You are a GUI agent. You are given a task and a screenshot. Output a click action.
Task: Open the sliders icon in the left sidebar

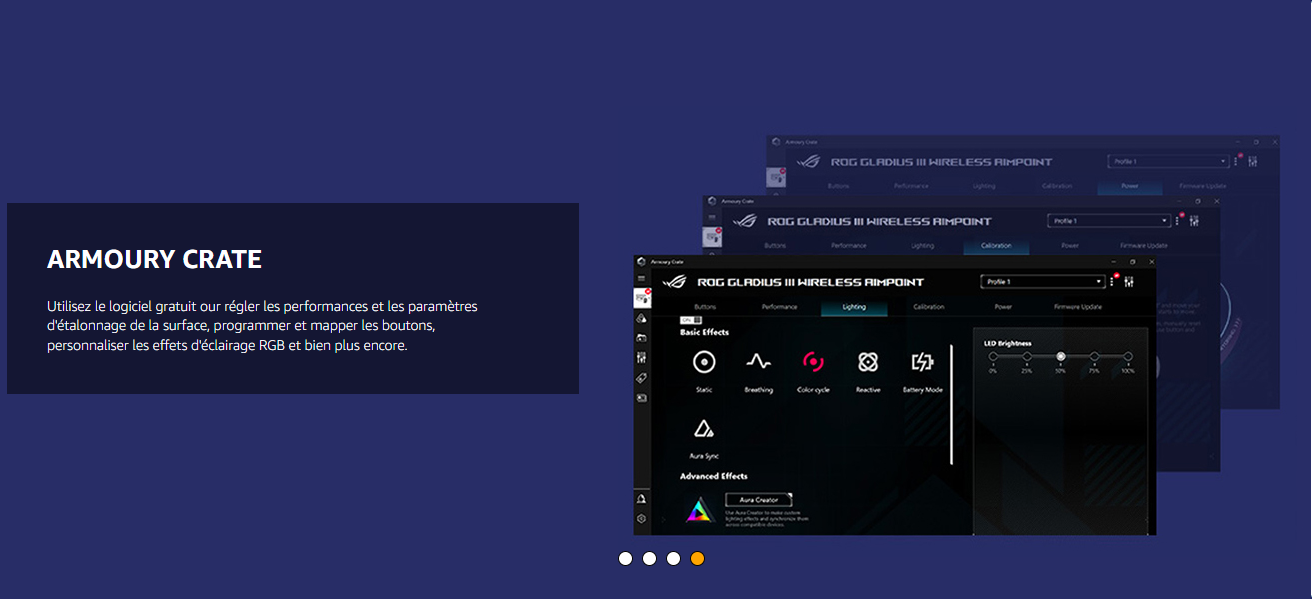pos(642,358)
